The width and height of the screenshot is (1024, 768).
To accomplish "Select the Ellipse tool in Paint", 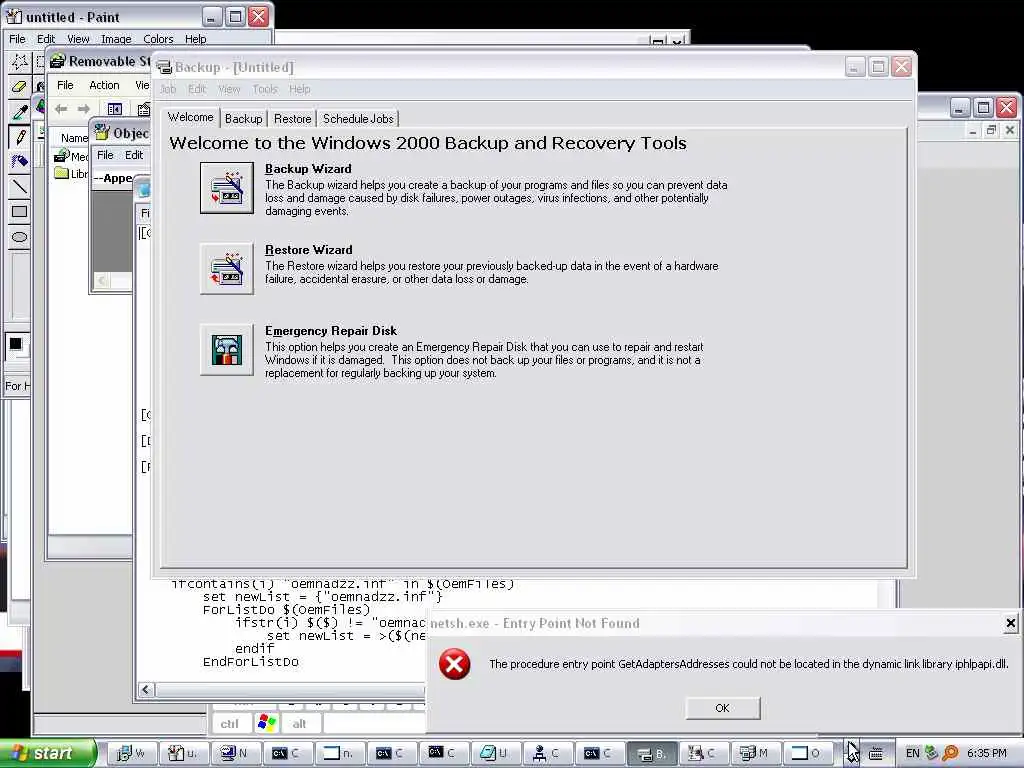I will click(x=20, y=237).
